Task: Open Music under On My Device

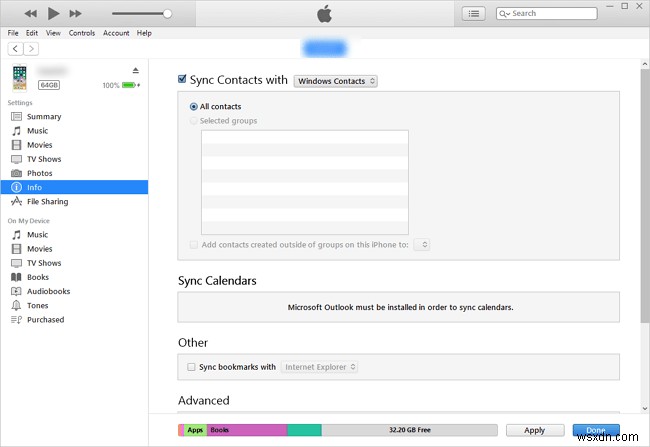Action: tap(74, 235)
